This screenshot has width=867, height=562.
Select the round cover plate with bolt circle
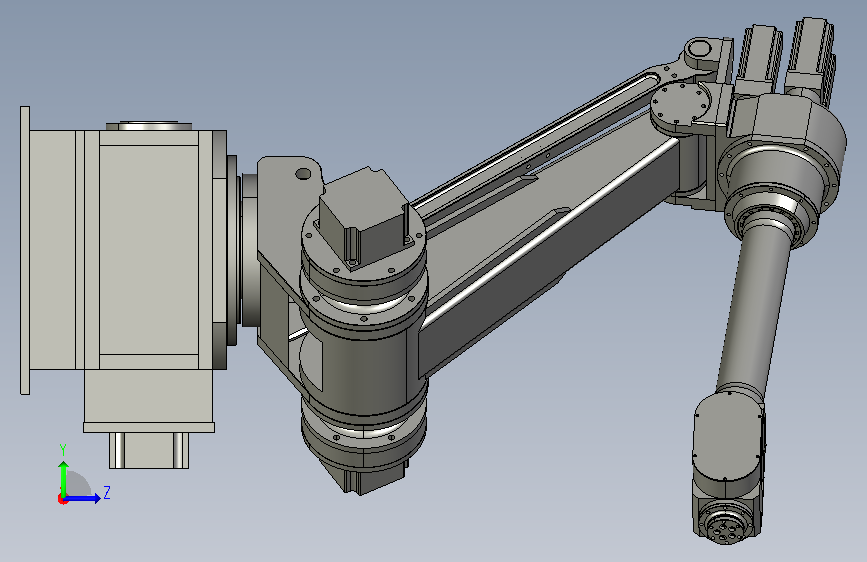(680, 103)
